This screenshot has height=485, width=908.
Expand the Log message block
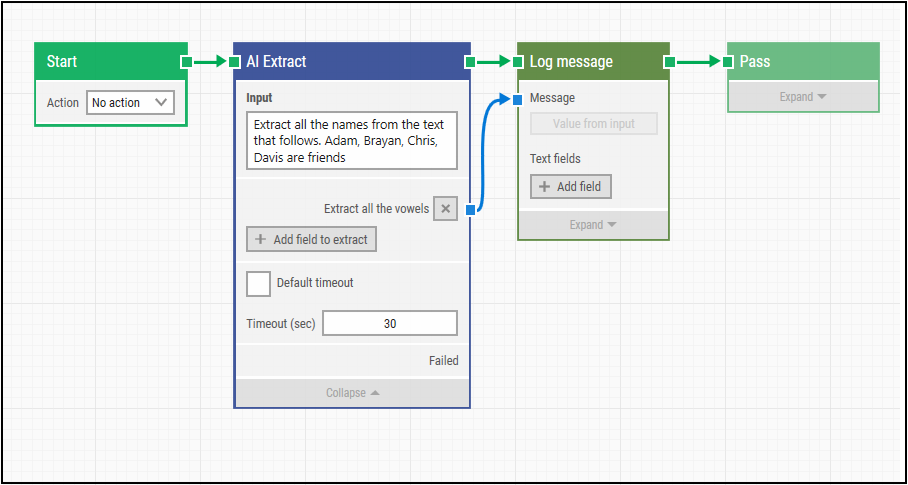[593, 225]
